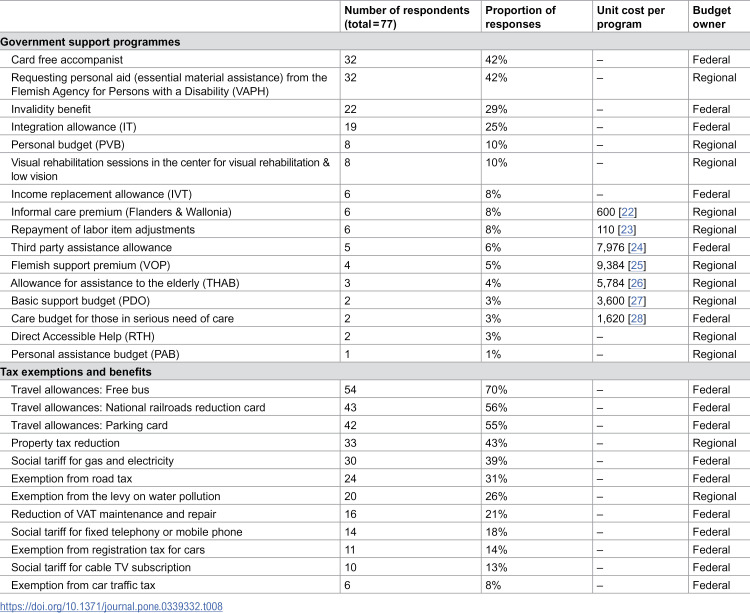
Task: Open reference 23 citation link
Action: [x=627, y=230]
